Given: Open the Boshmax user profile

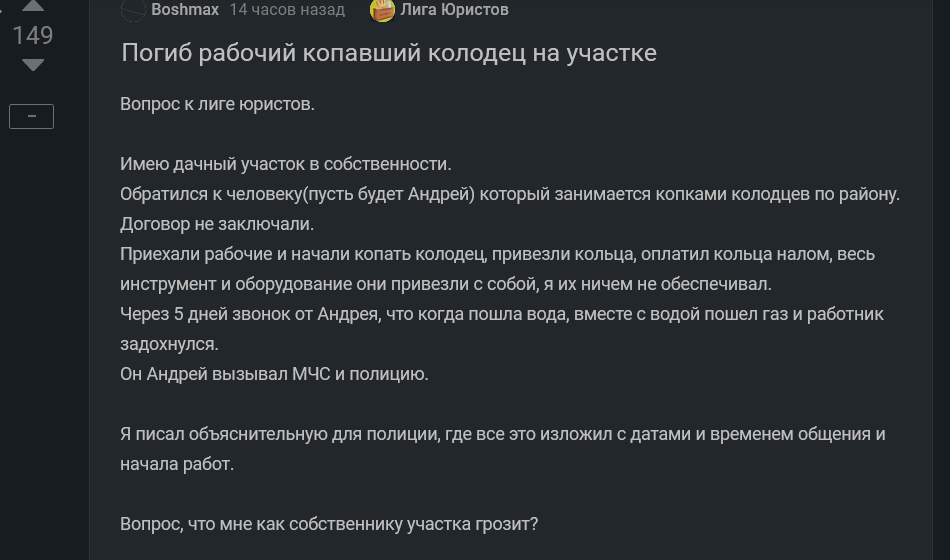Looking at the screenshot, I should coord(185,10).
